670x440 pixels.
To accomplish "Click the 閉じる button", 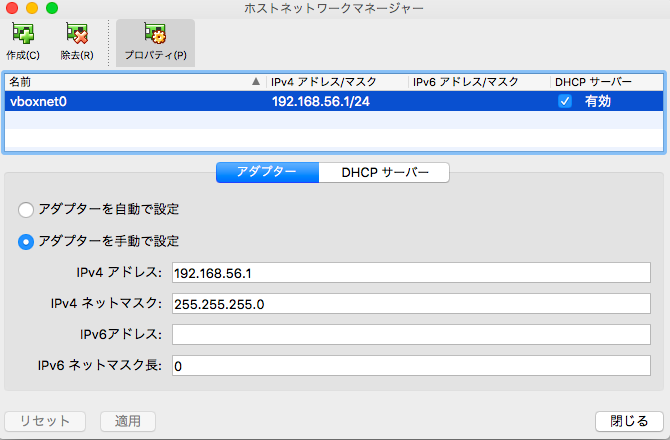I will (x=629, y=421).
